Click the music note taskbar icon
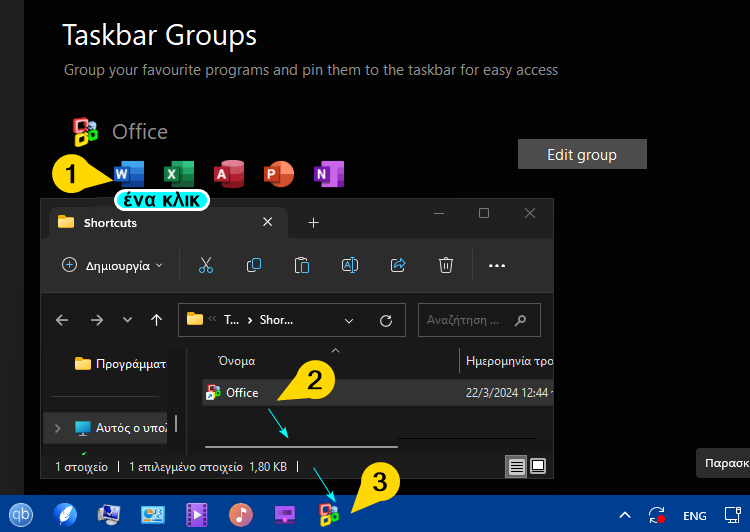Image resolution: width=750 pixels, height=532 pixels. tap(241, 515)
